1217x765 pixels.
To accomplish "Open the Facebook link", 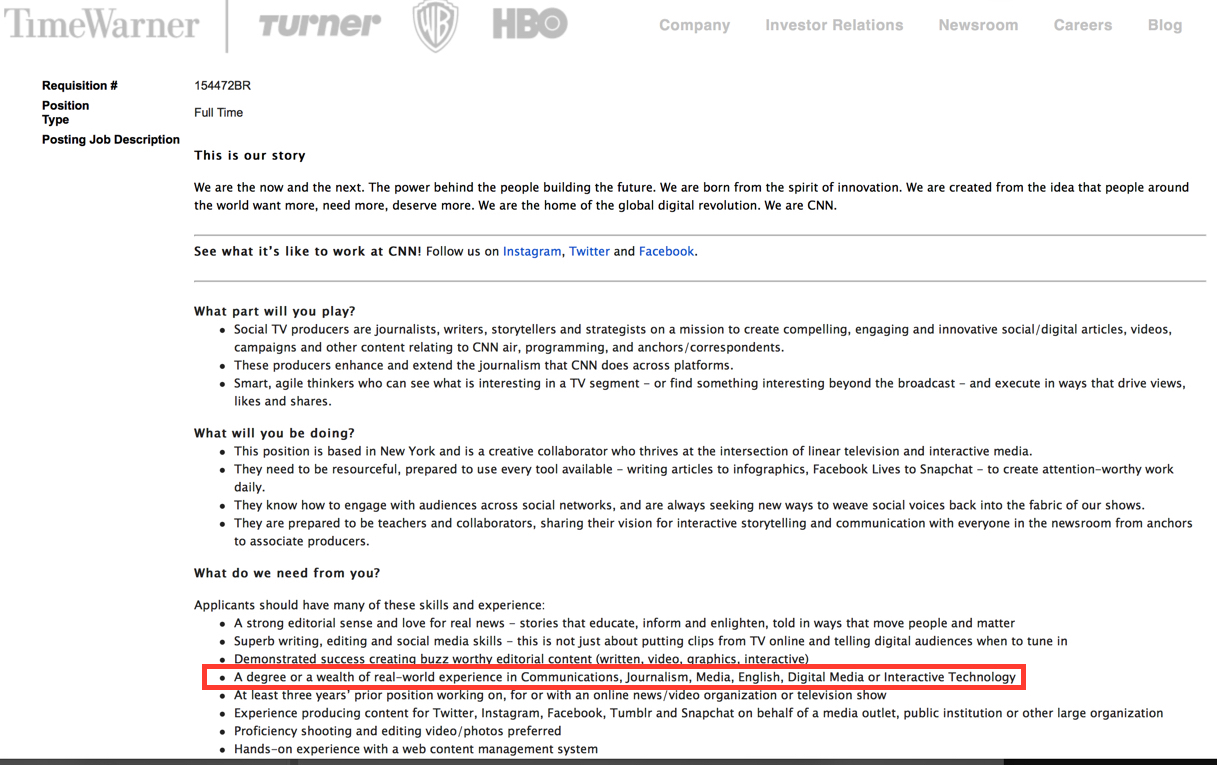I will point(666,251).
